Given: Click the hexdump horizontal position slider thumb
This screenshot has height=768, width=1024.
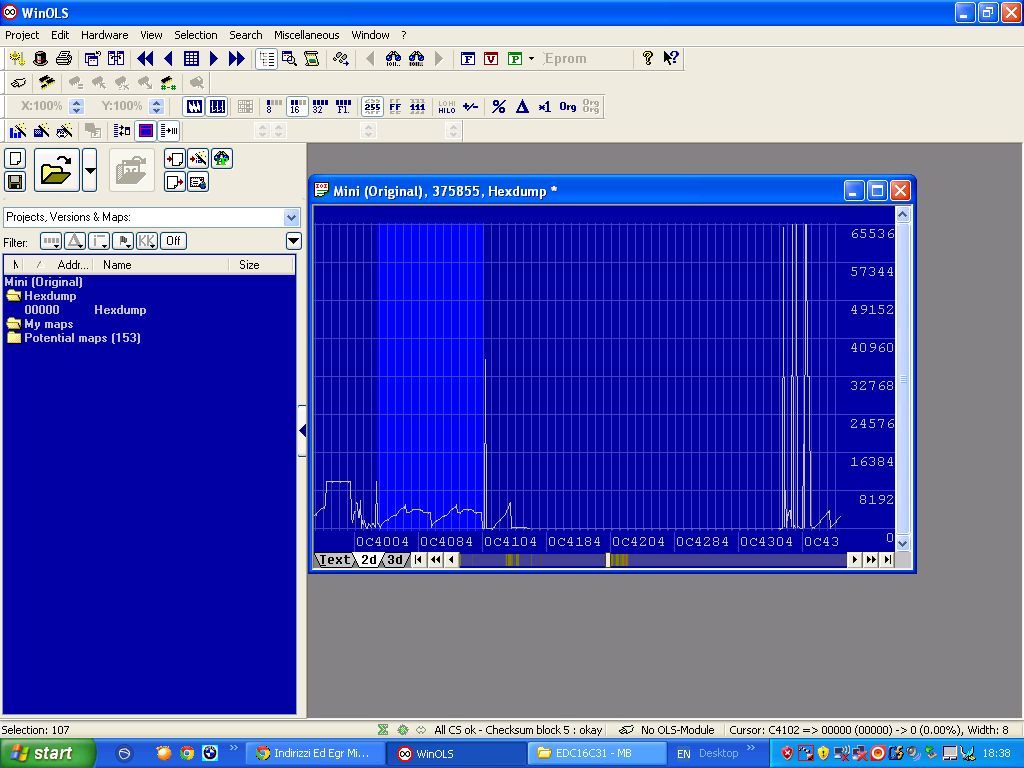Looking at the screenshot, I should coord(608,560).
